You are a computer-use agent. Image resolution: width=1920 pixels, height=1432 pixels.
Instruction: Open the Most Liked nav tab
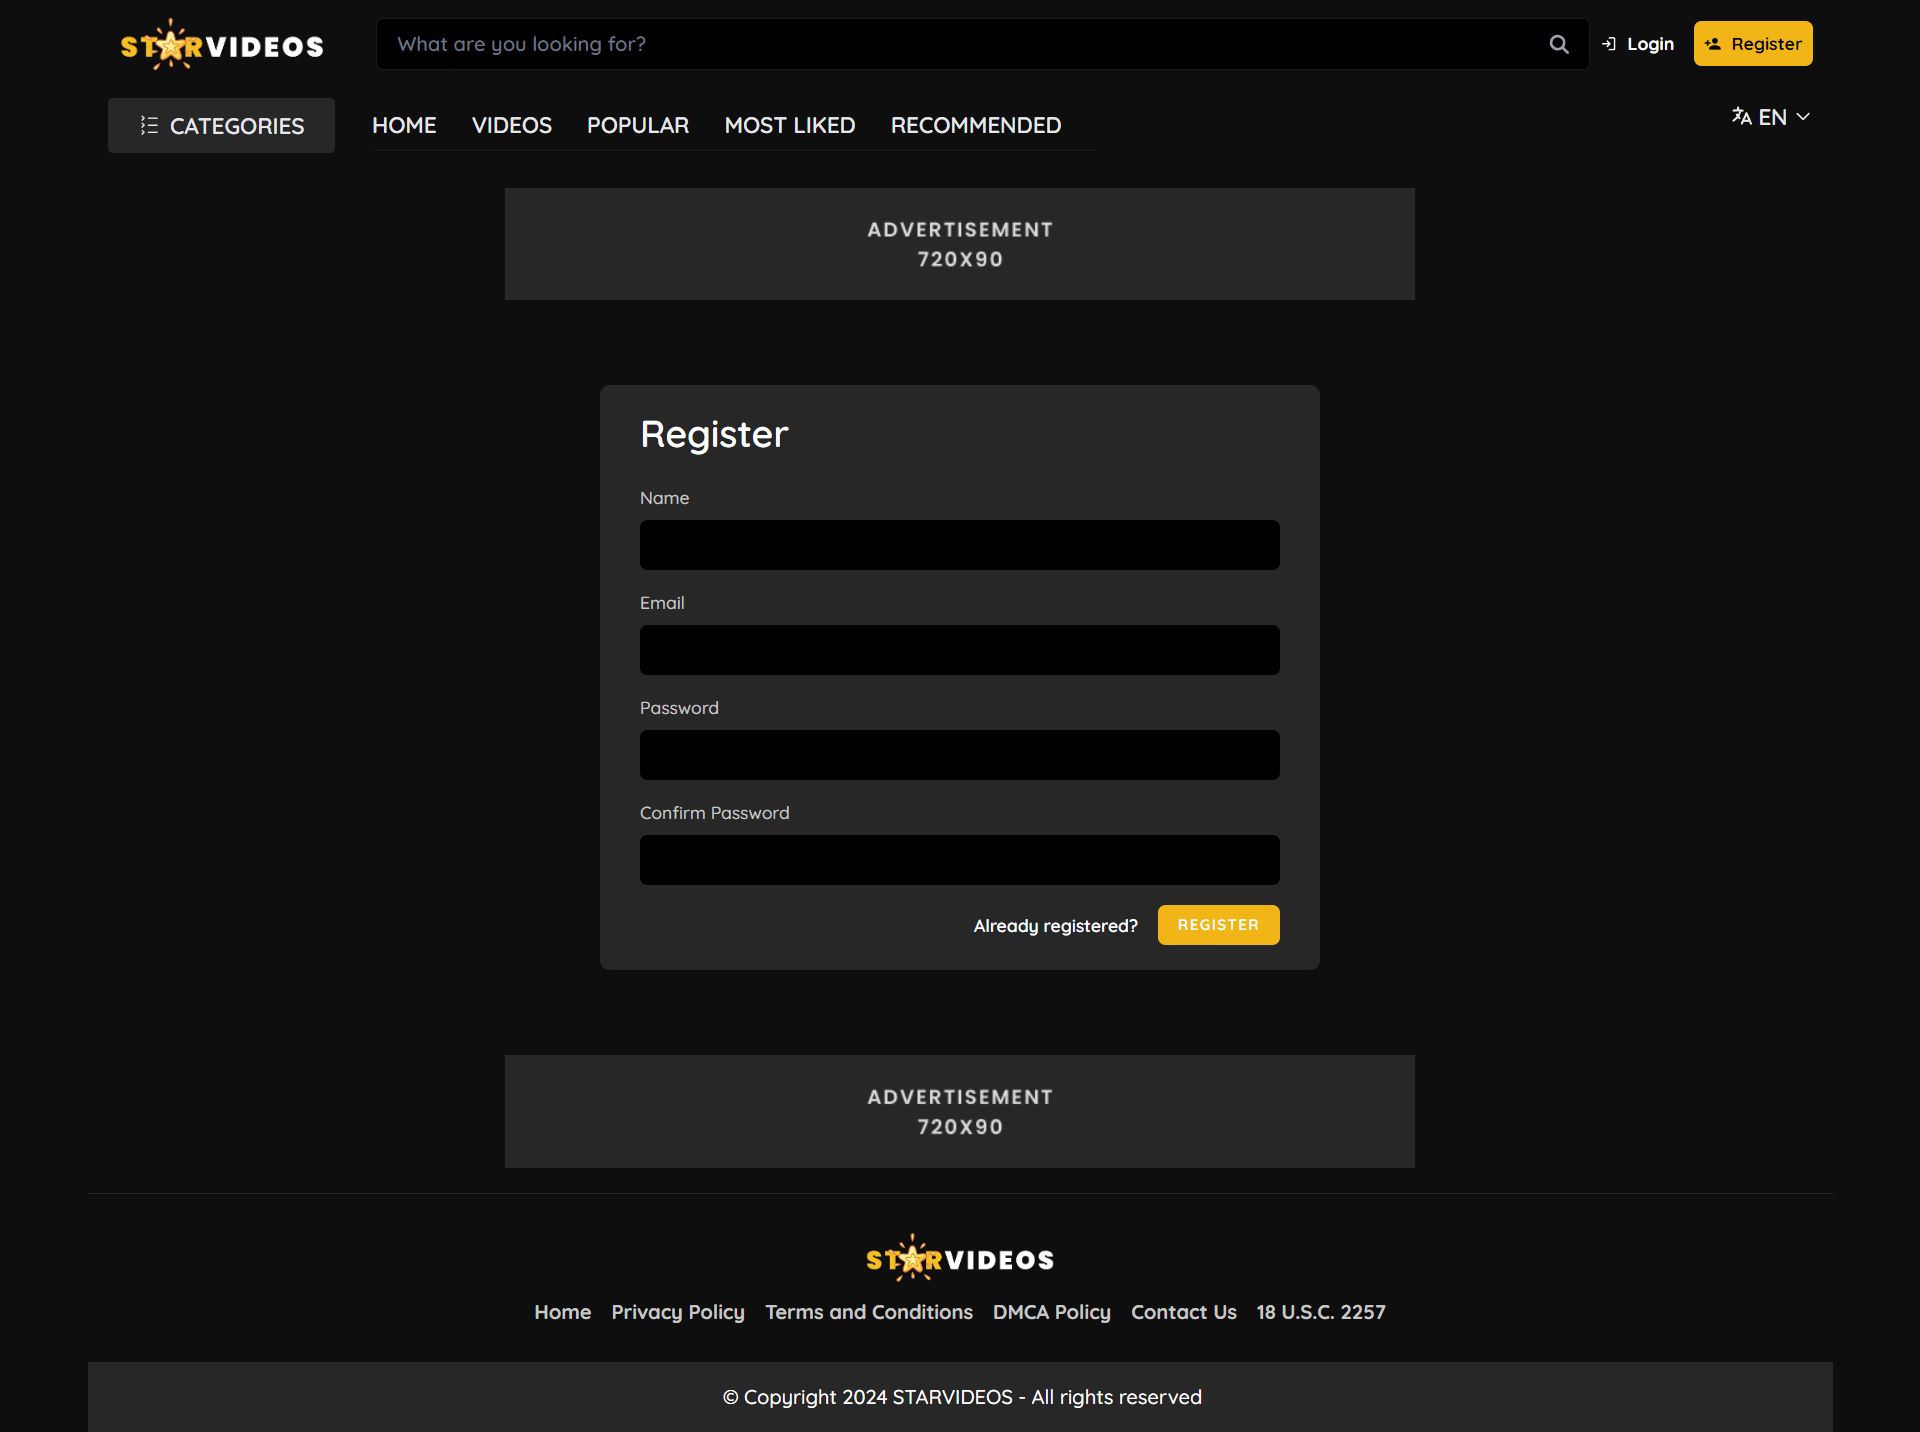point(789,126)
